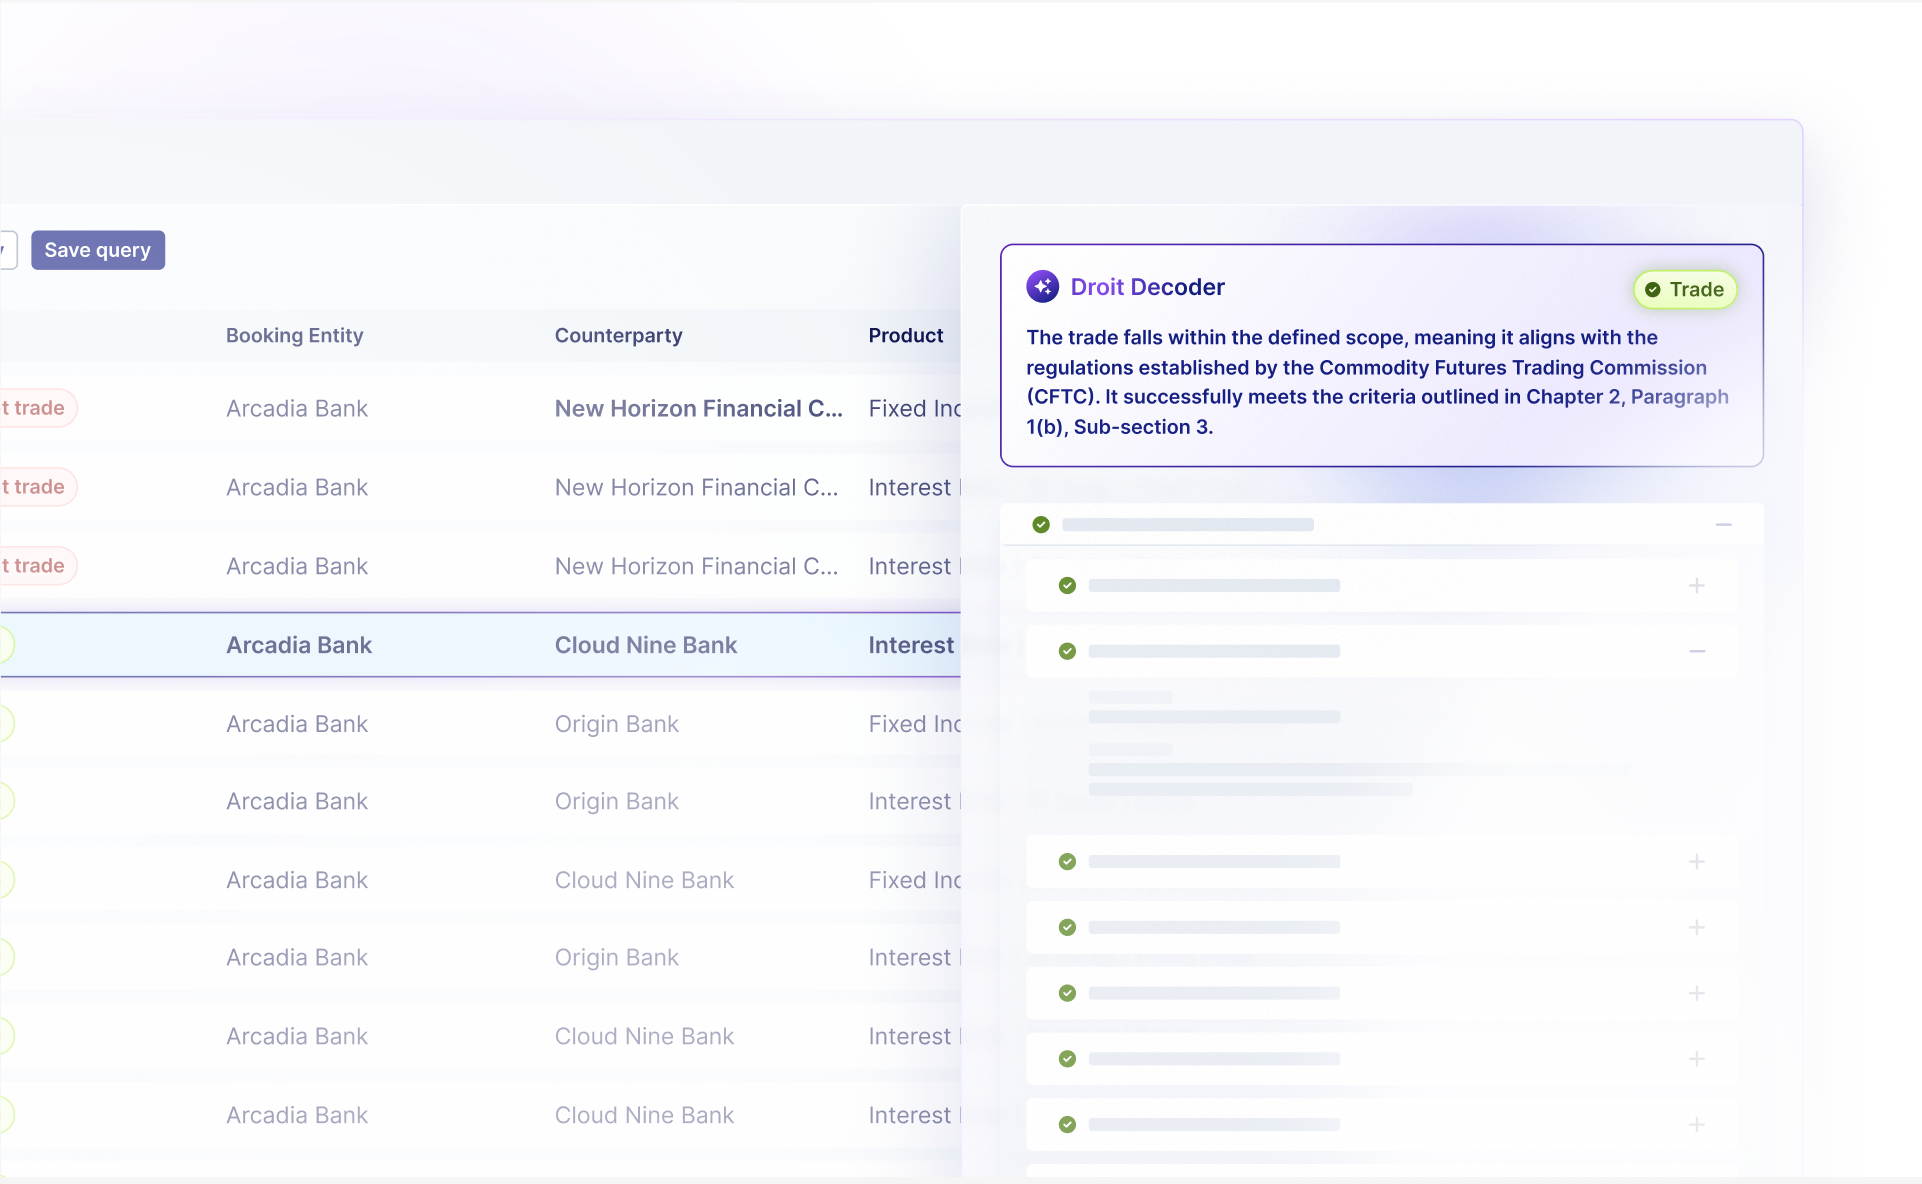Select the first Origin Bank trade row
The width and height of the screenshot is (1922, 1184).
(x=616, y=724)
